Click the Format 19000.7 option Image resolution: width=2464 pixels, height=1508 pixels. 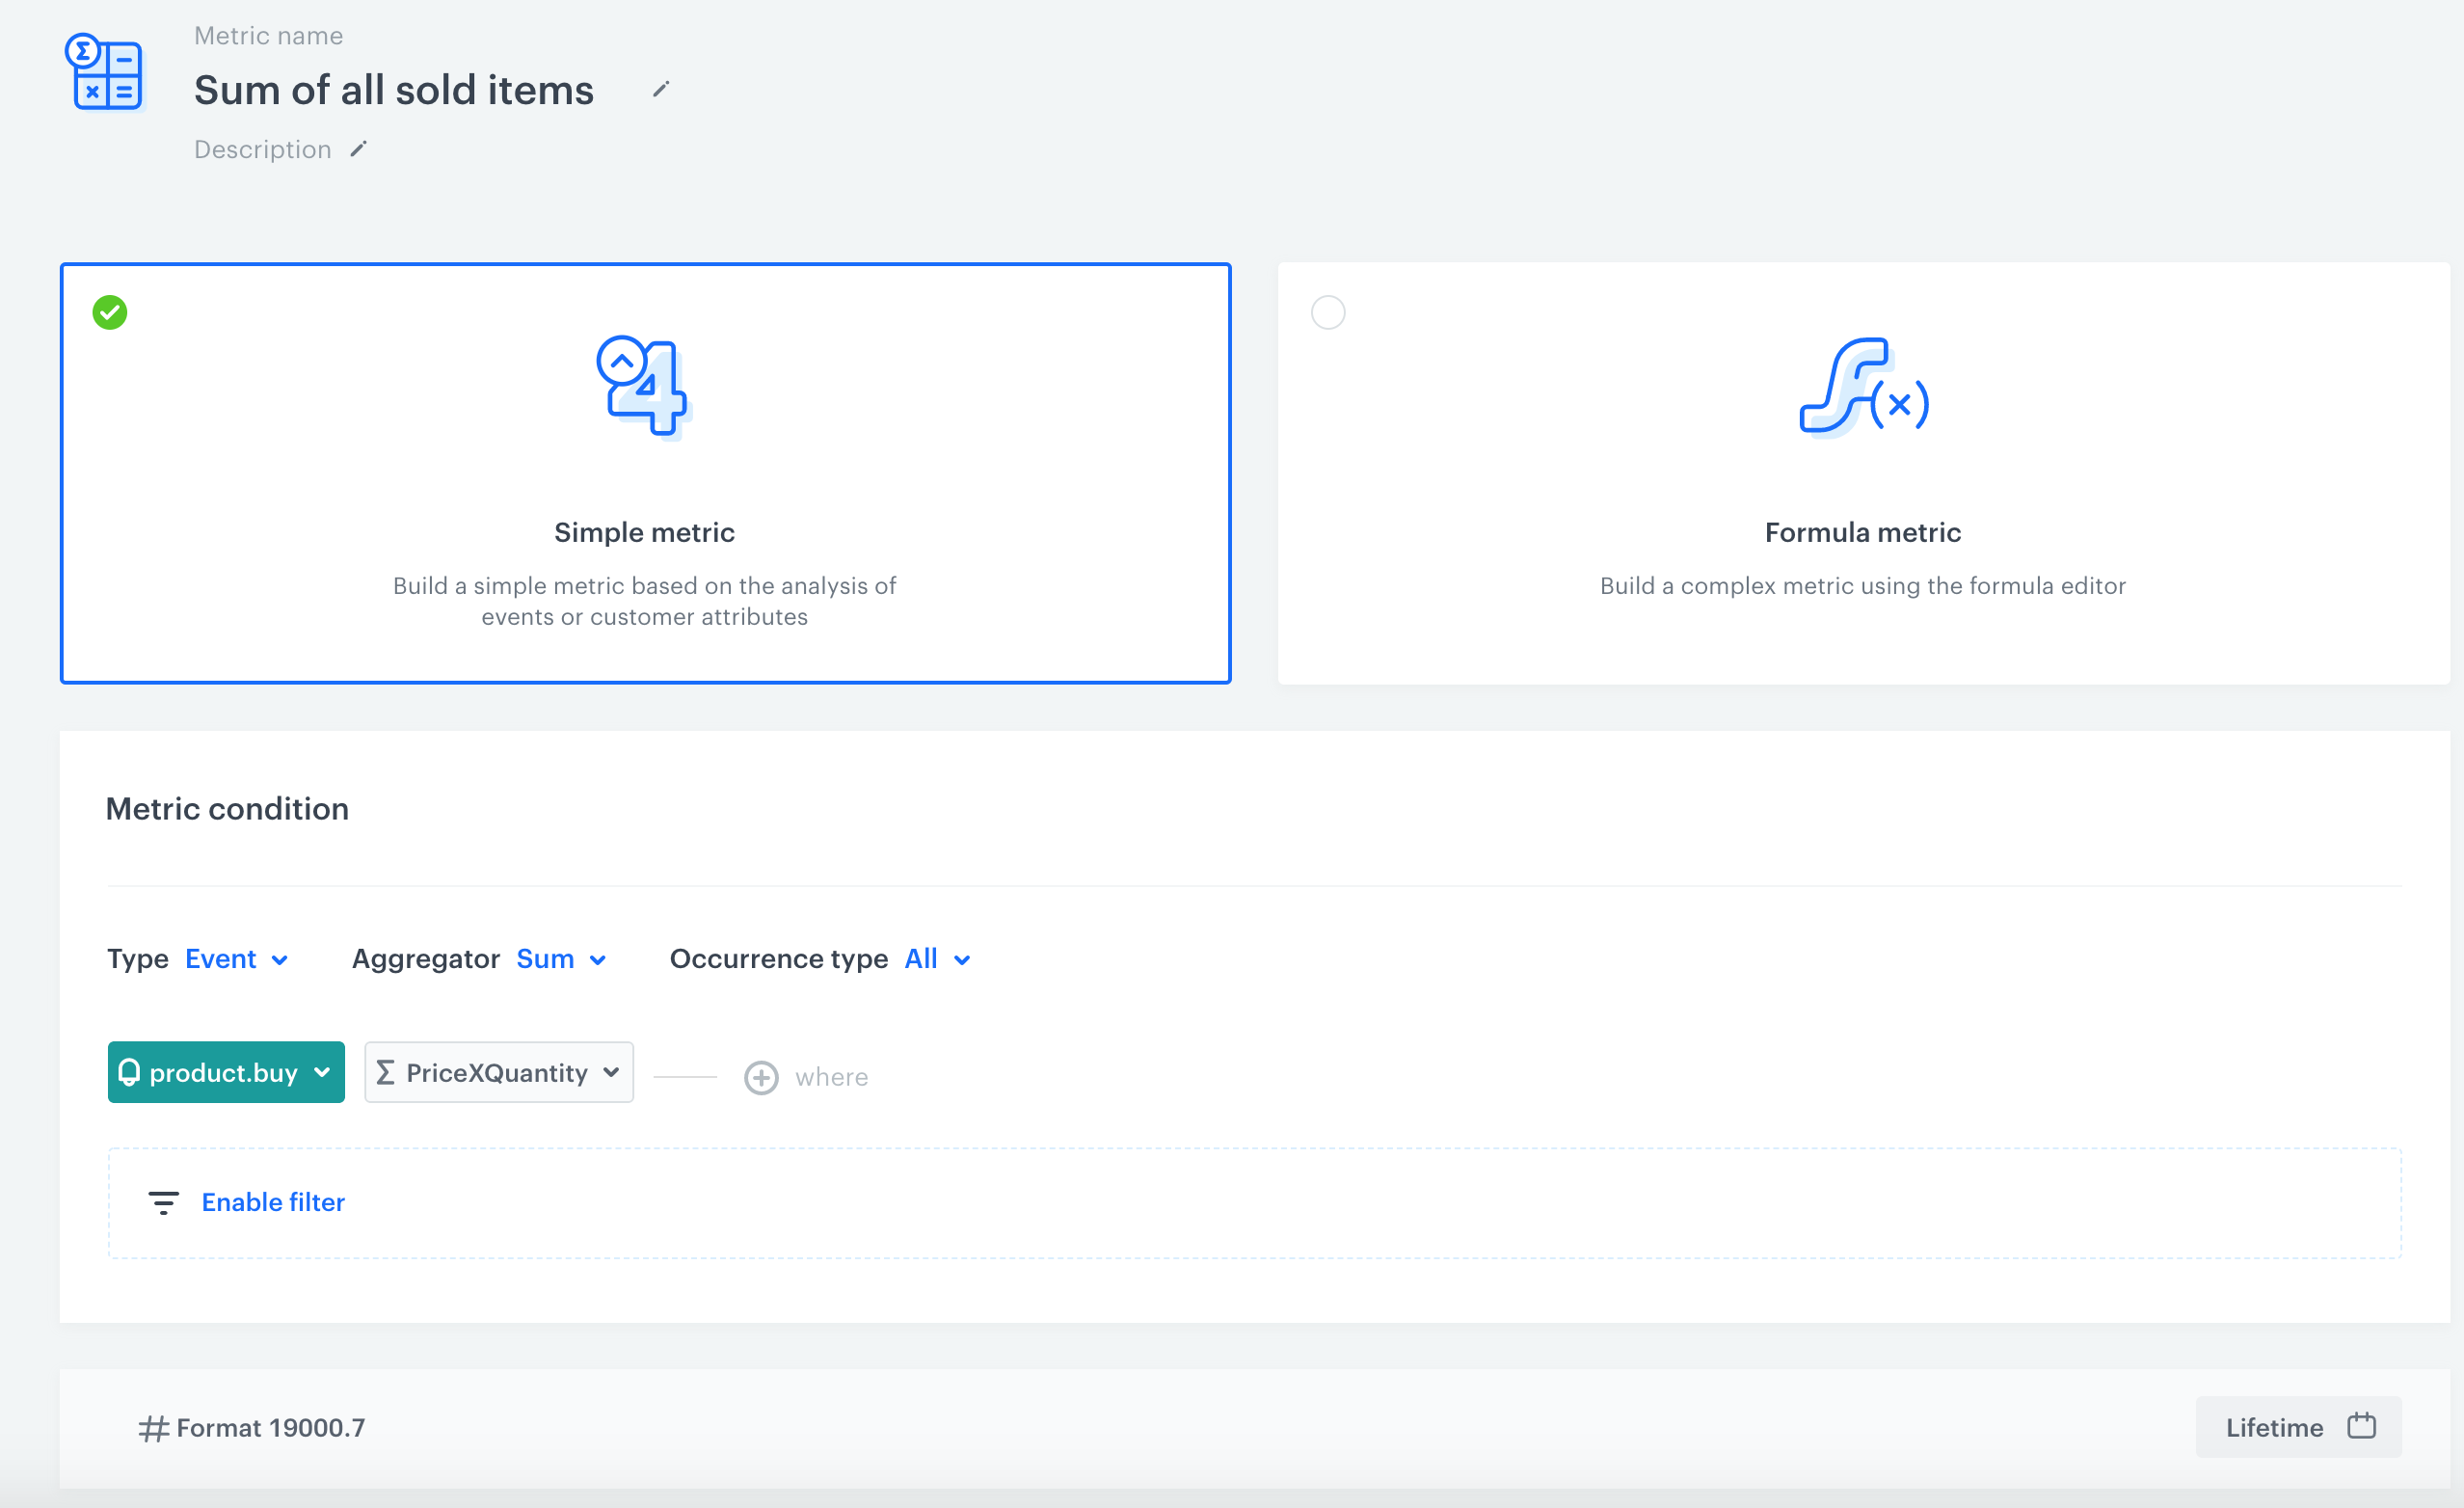tap(270, 1428)
